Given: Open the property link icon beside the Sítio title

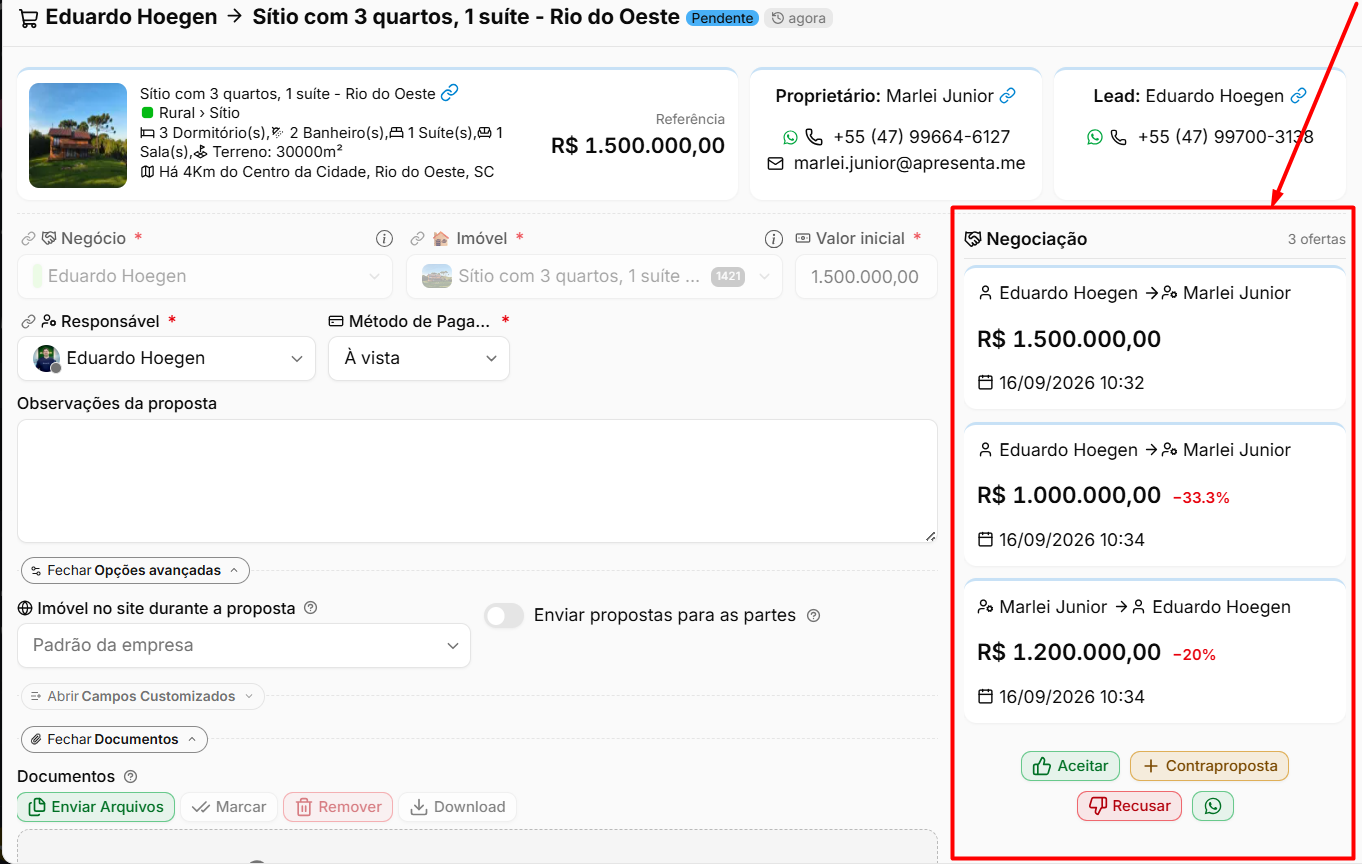Looking at the screenshot, I should pos(450,93).
